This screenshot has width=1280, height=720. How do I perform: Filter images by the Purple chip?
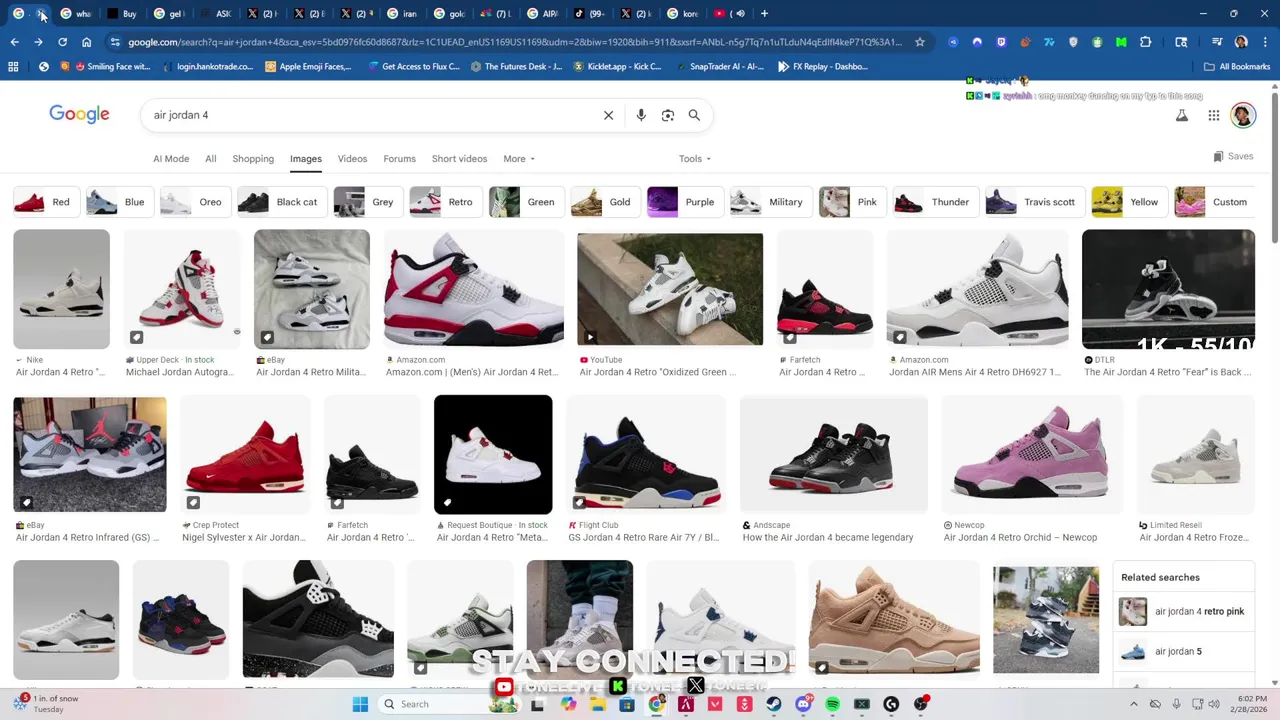click(683, 202)
